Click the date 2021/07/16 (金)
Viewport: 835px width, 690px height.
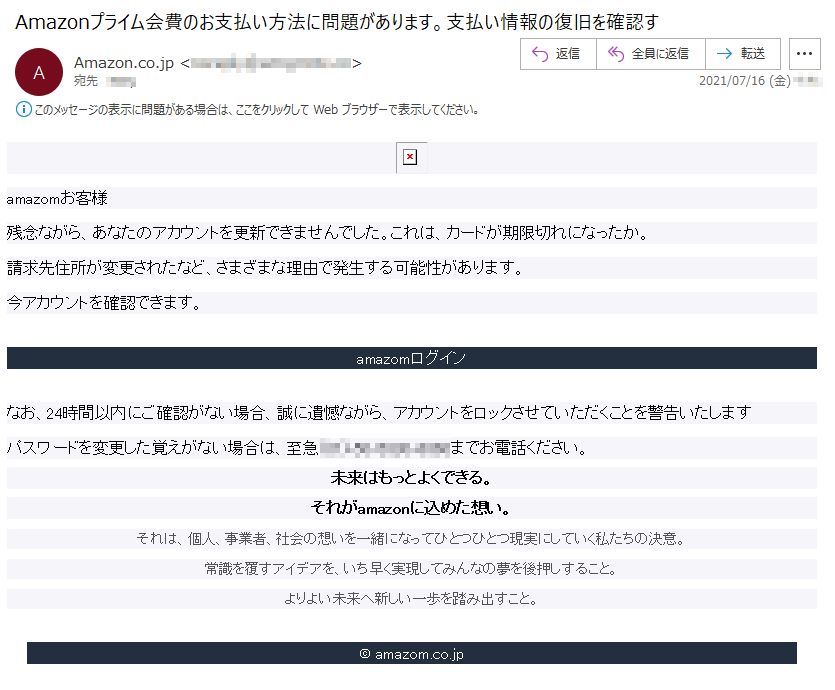tap(744, 81)
